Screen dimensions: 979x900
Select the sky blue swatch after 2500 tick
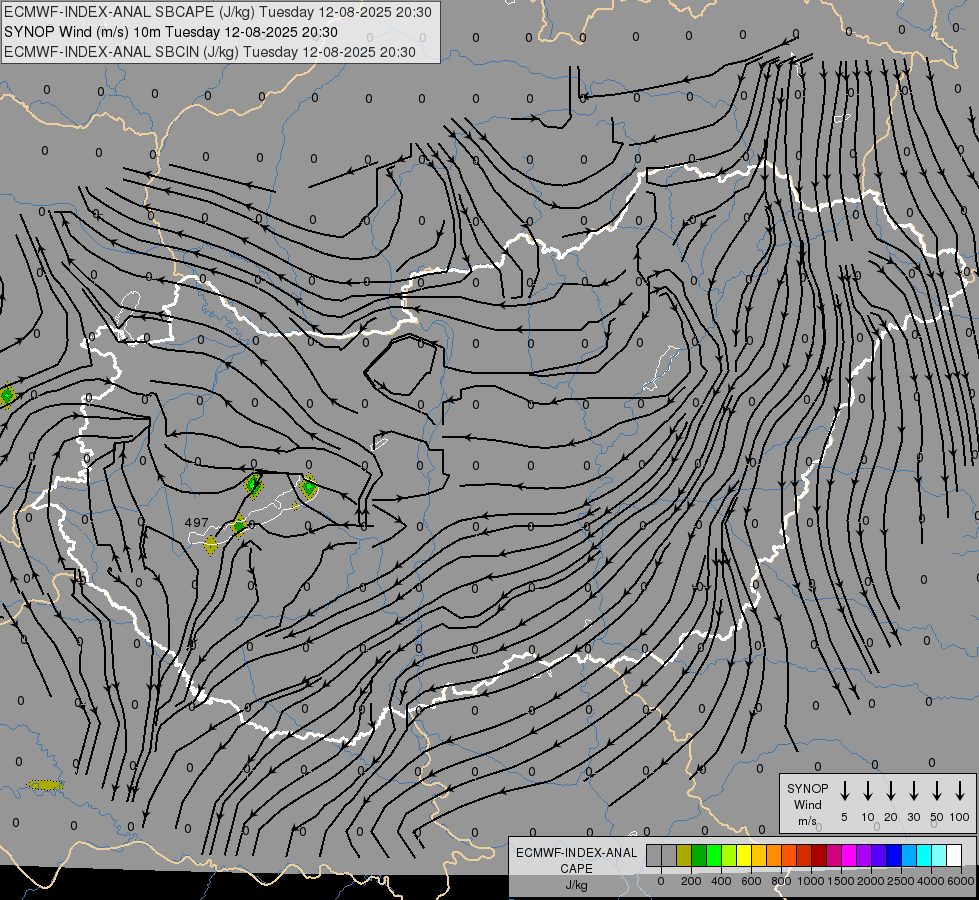pos(909,855)
